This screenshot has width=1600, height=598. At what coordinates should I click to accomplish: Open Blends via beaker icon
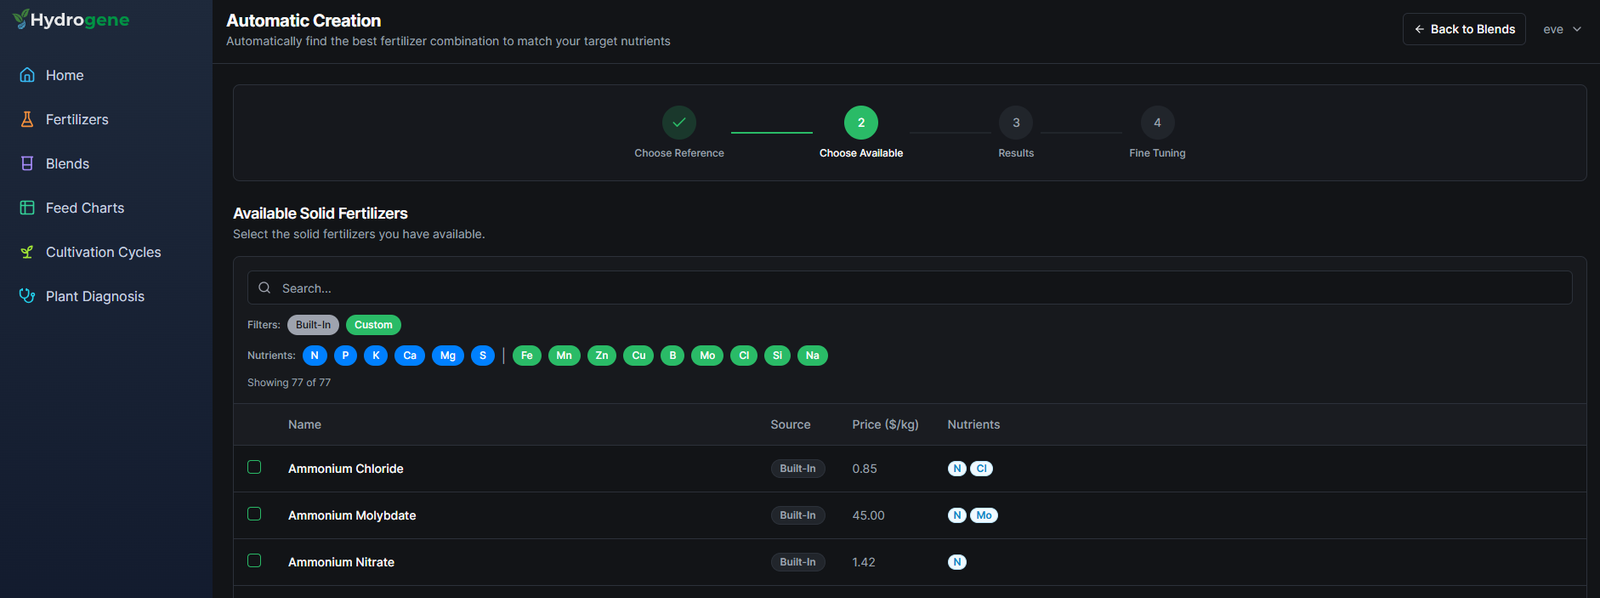(27, 163)
